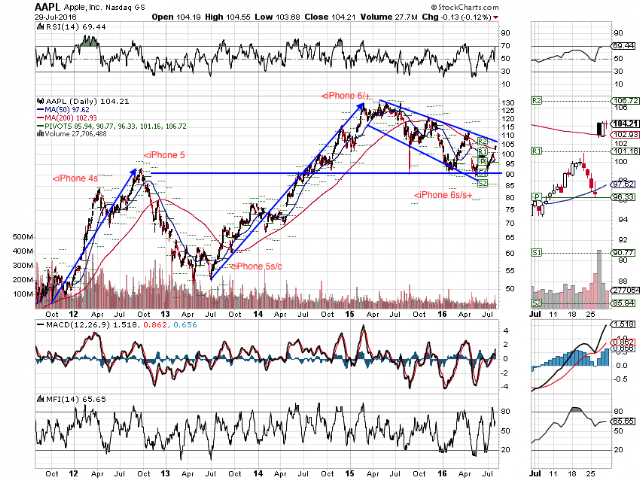Click the S2 pivot box in zoom panel
This screenshot has height=481, width=640.
pos(536,303)
